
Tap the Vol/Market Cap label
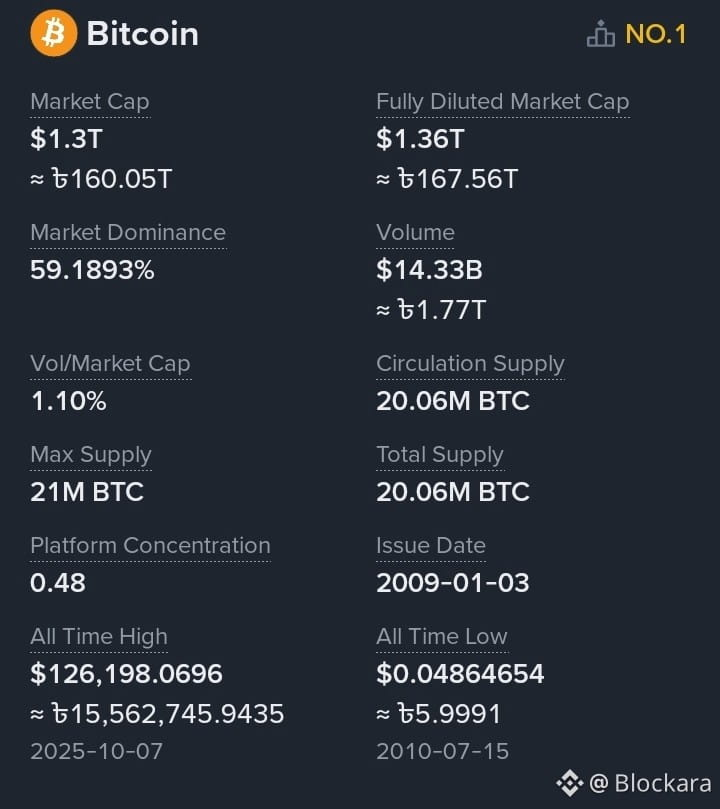[110, 363]
